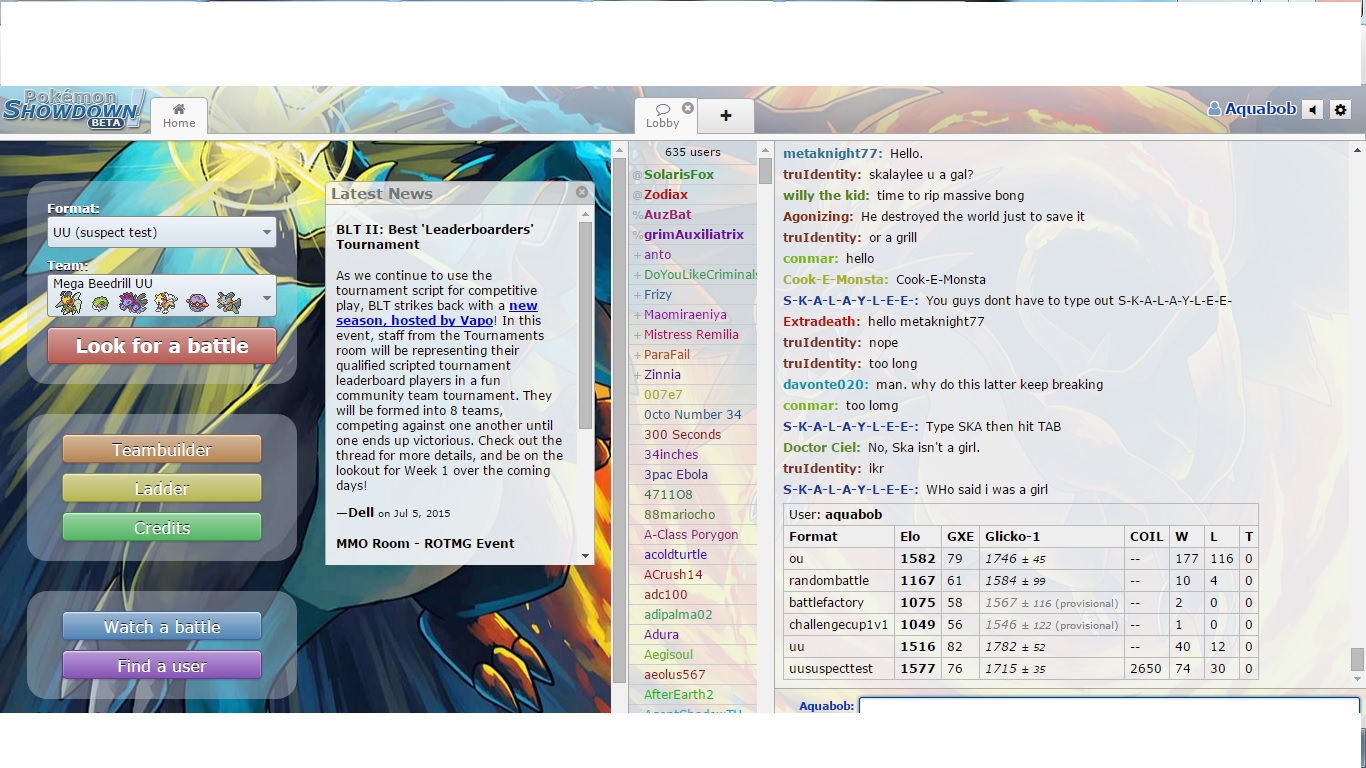Select user Zinnia in the user list
The width and height of the screenshot is (1366, 768).
(662, 375)
